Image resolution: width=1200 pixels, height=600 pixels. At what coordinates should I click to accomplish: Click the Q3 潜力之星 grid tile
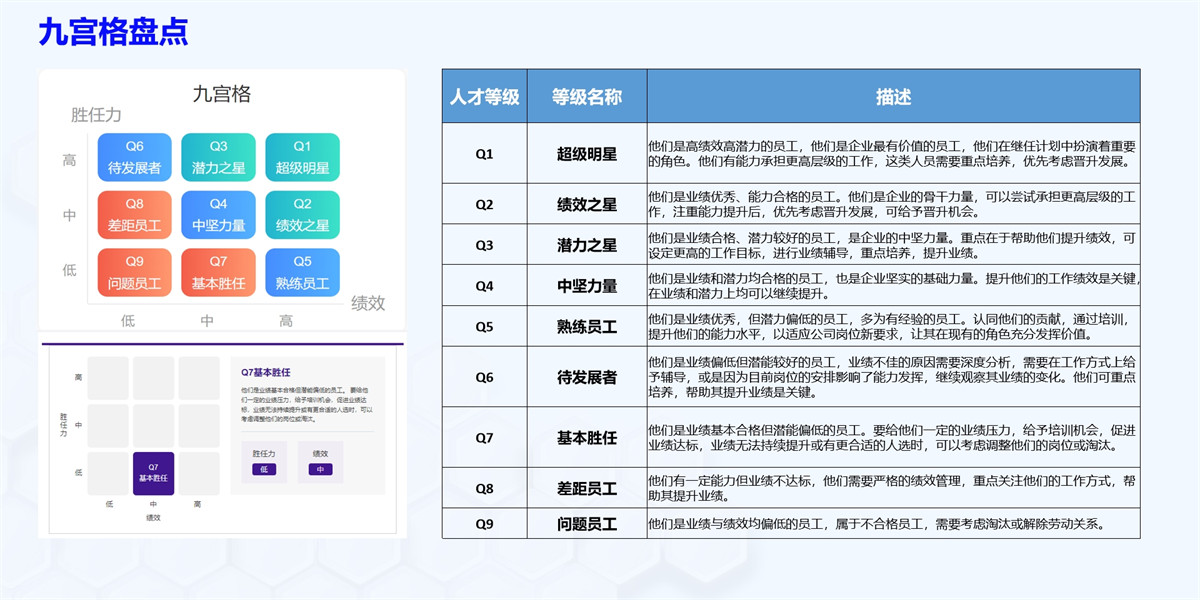218,158
